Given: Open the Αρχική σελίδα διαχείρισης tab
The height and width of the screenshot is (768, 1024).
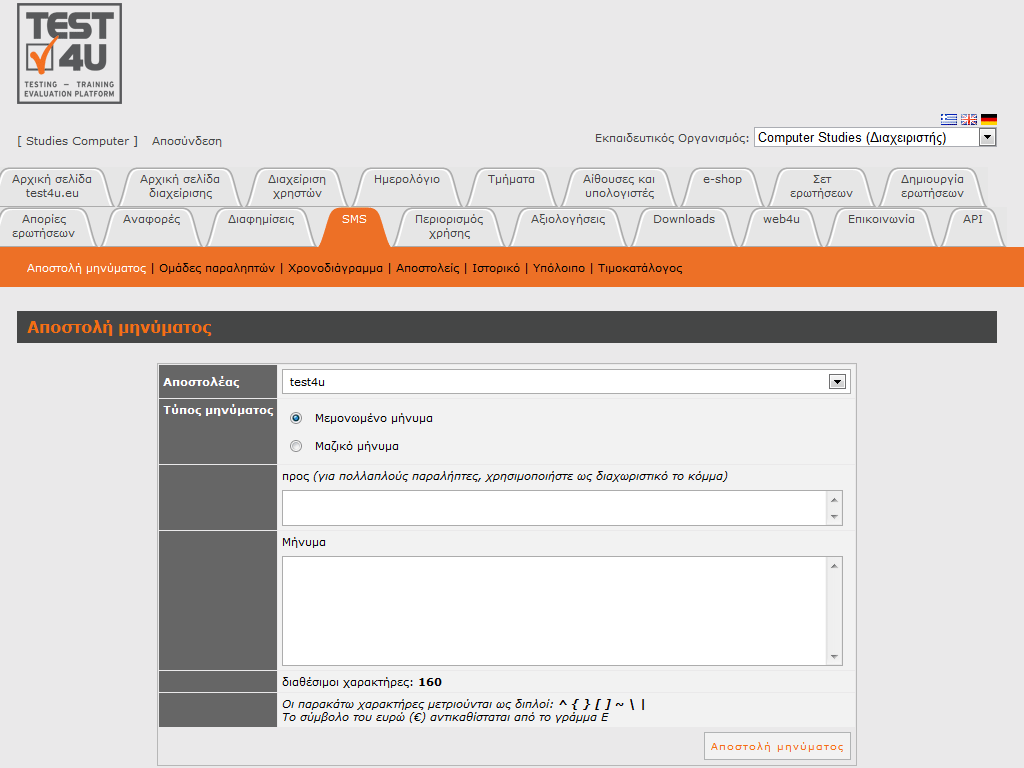Looking at the screenshot, I should tap(180, 186).
